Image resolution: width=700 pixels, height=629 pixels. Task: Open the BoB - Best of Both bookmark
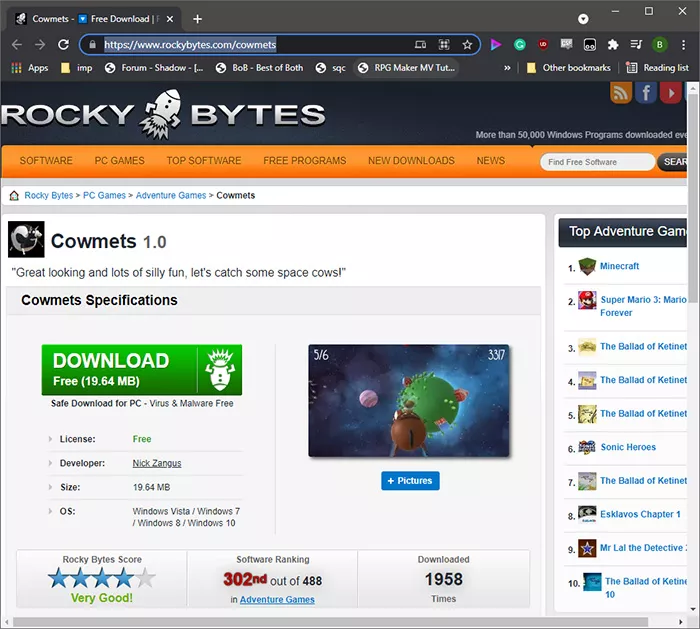click(259, 68)
